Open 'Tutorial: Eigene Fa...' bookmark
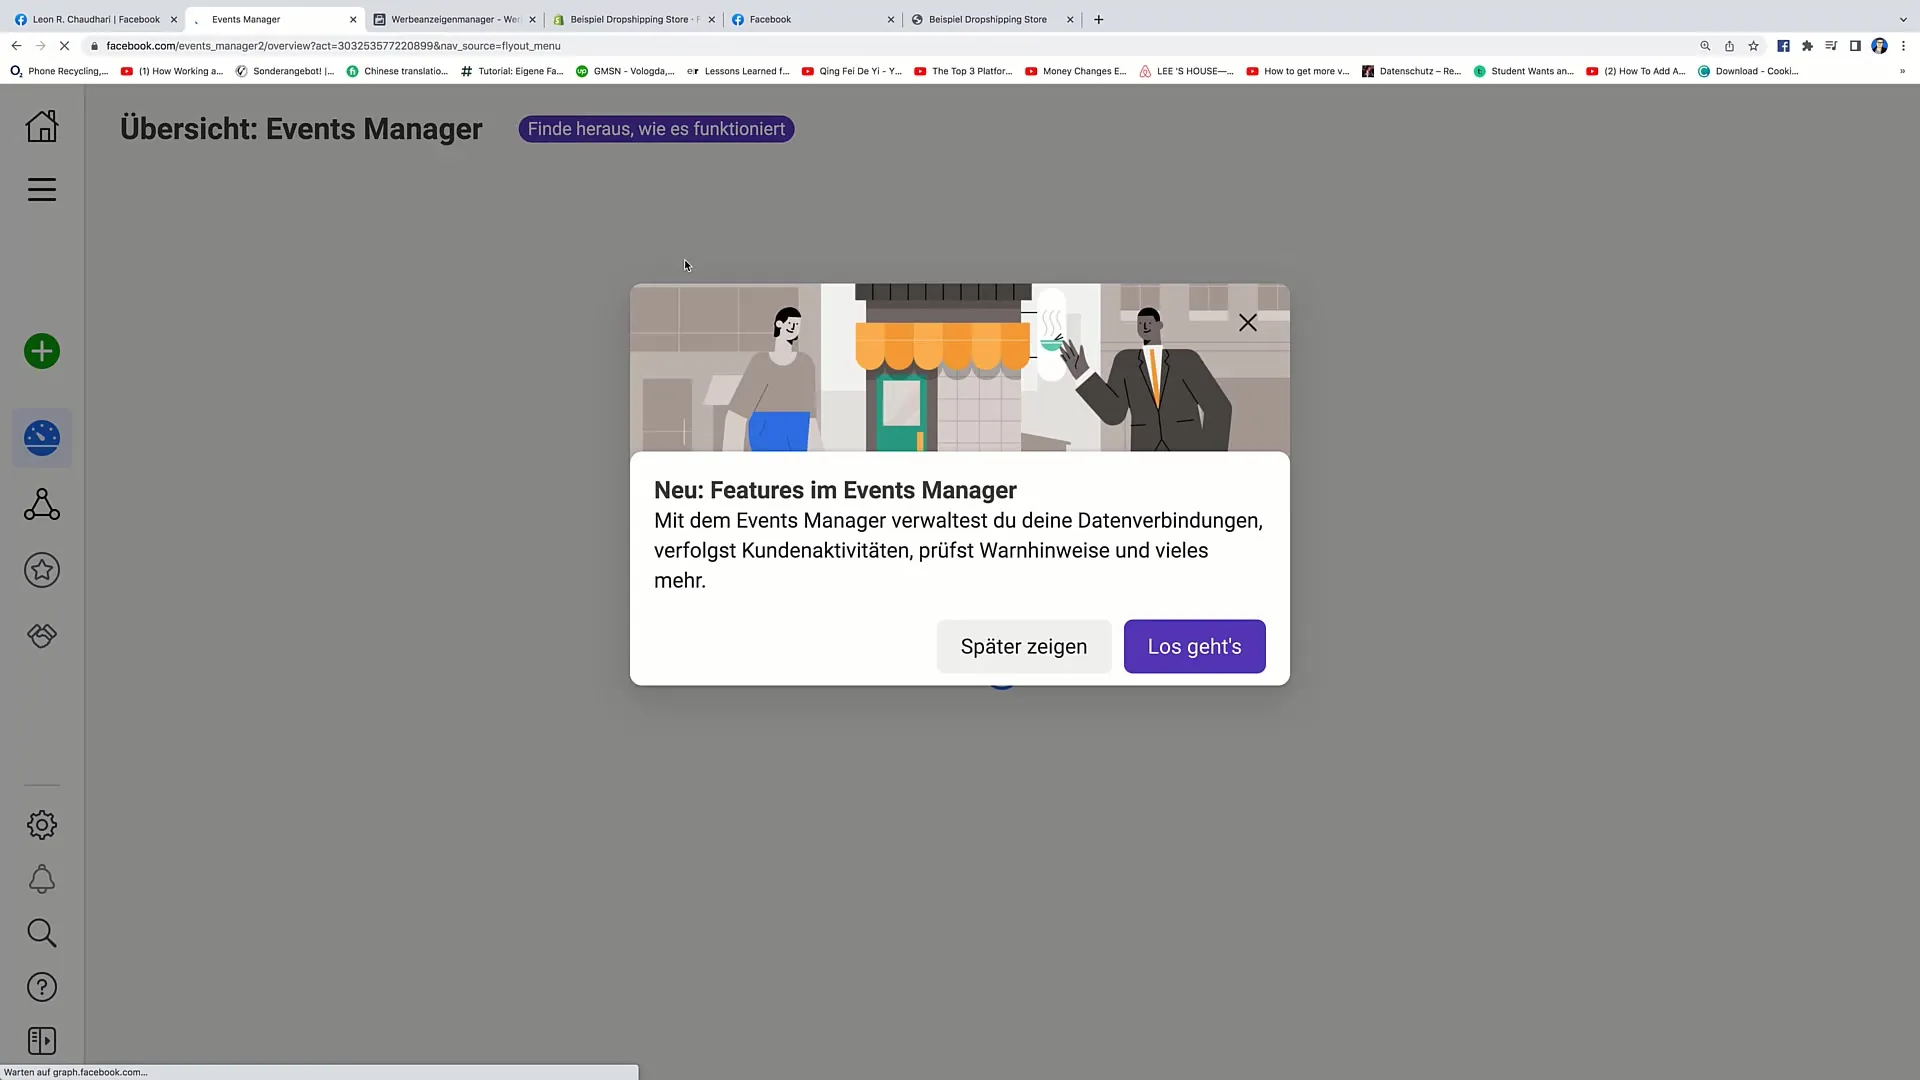 point(512,71)
